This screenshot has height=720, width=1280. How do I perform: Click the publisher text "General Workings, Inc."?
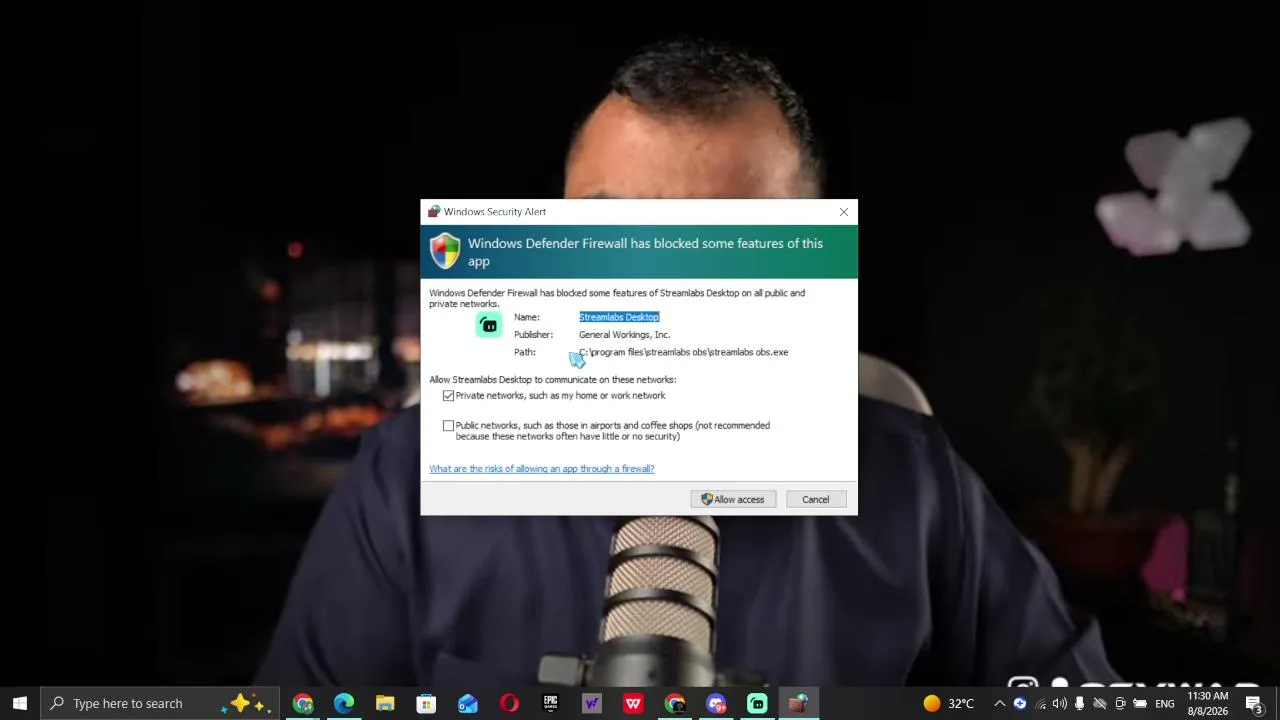pos(624,335)
